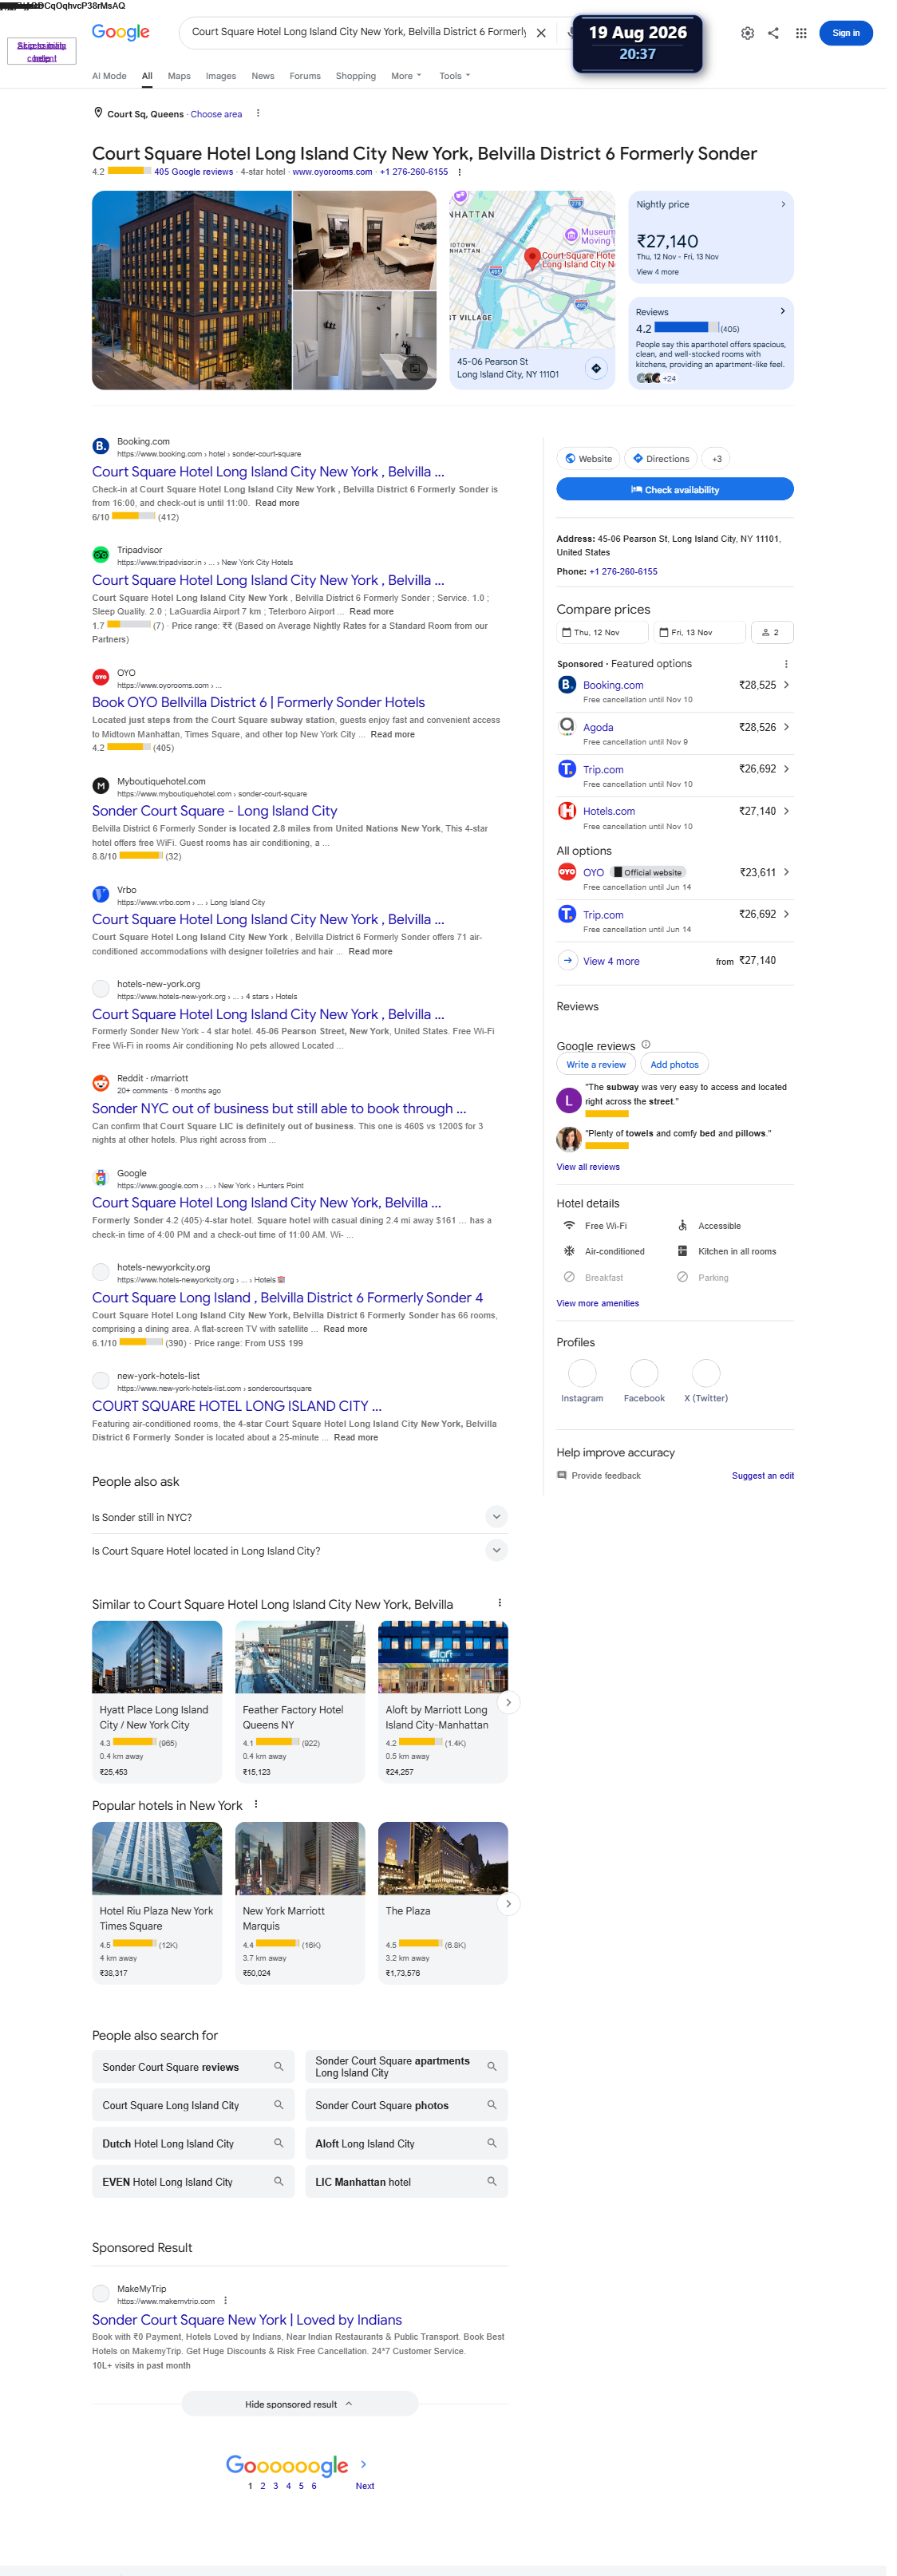This screenshot has width=897, height=2576.
Task: Collapse Hide sponsored result button
Action: (x=300, y=2404)
